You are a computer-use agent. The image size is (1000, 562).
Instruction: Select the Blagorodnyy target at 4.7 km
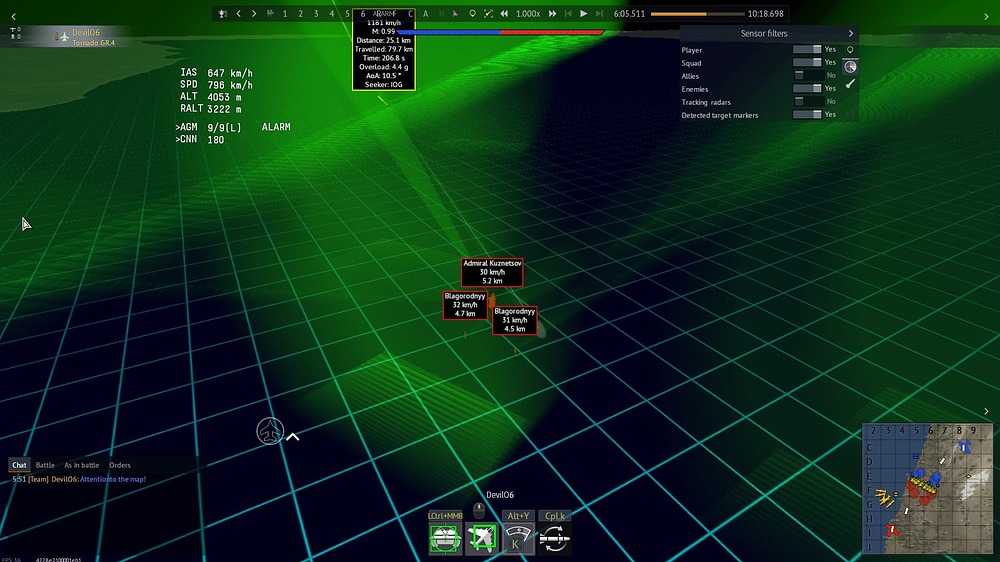tap(465, 305)
